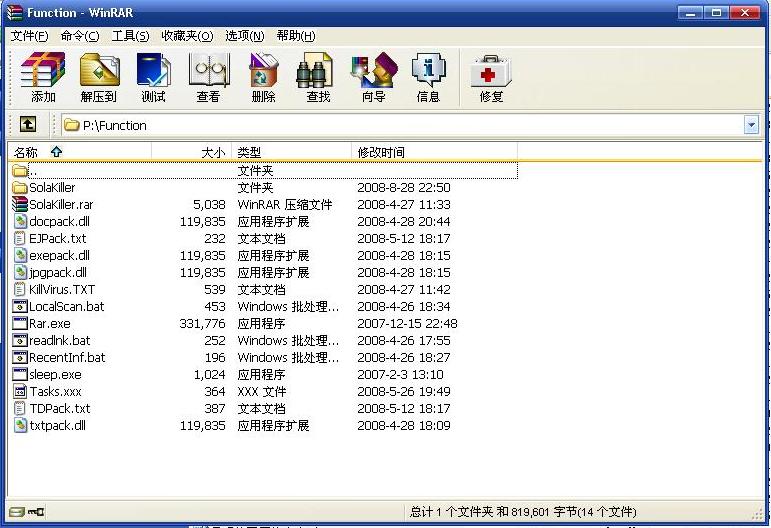This screenshot has width=771, height=528.
Task: Click the key icon in status bar
Action: 35,512
